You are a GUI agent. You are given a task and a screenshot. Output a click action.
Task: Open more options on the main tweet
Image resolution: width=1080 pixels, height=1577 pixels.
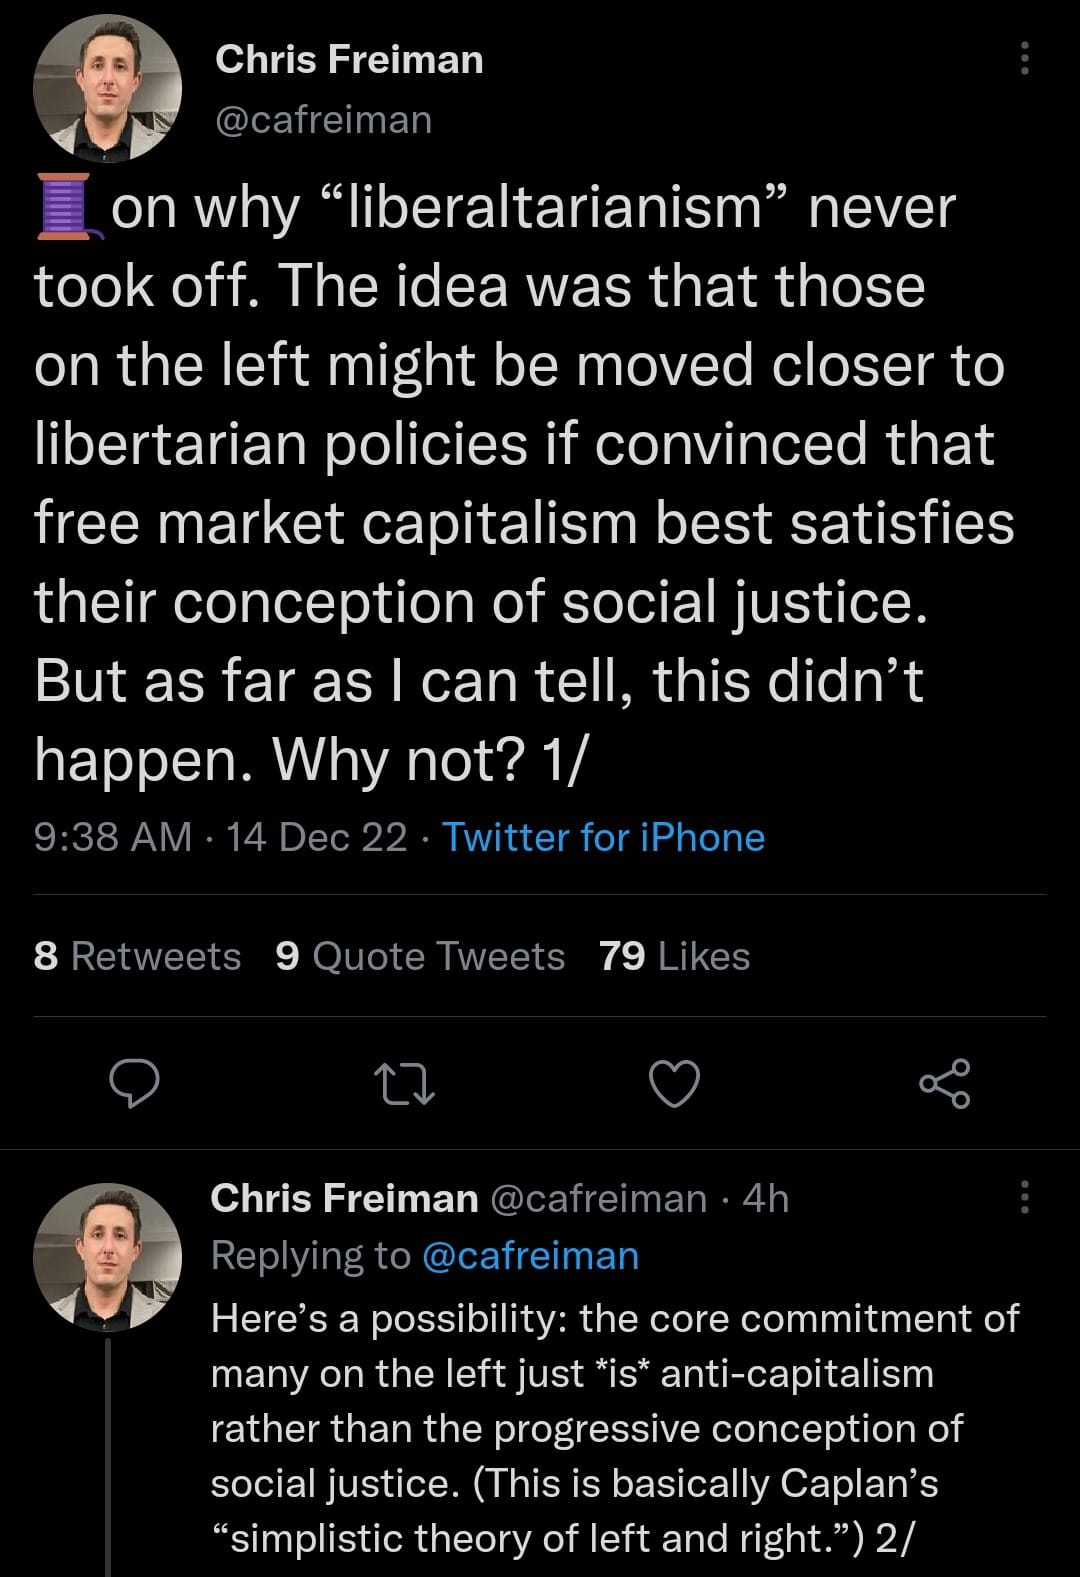(1024, 59)
